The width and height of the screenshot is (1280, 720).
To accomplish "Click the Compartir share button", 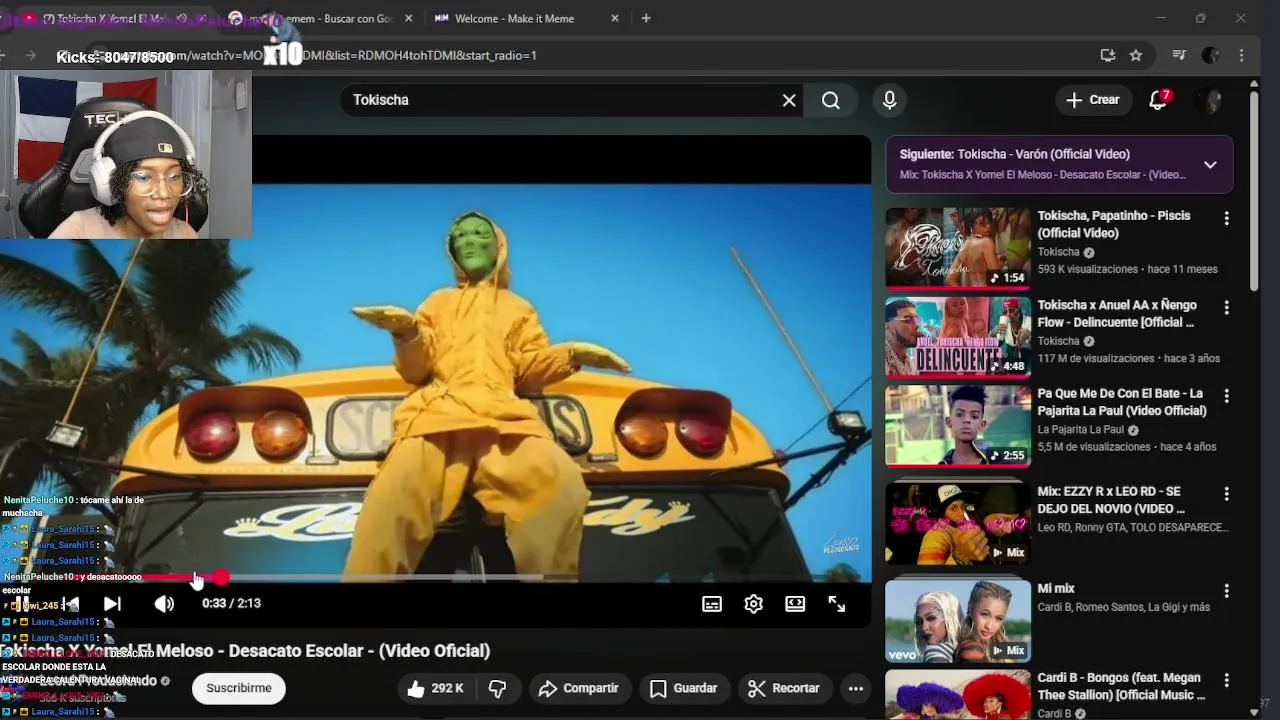I will pos(578,688).
